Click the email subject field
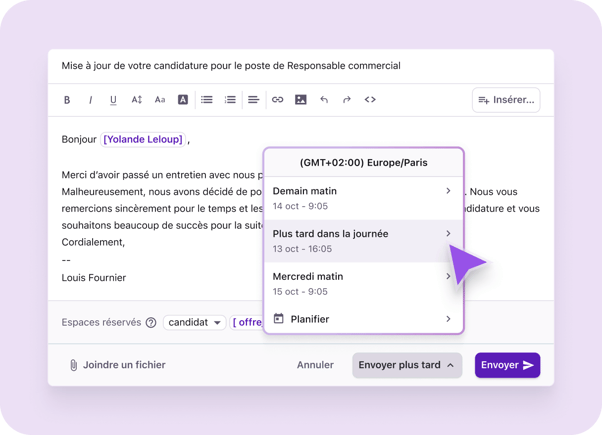Viewport: 602px width, 435px height. tap(301, 66)
